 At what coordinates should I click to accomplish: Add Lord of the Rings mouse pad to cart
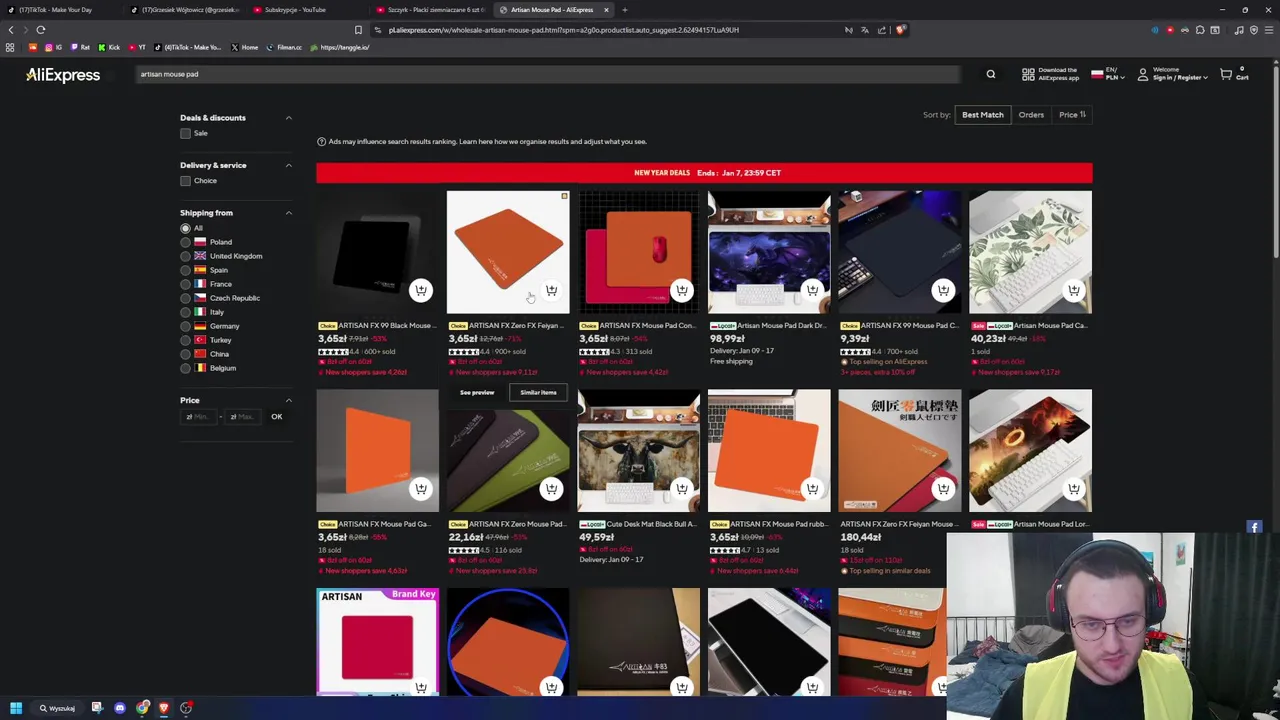point(1073,489)
